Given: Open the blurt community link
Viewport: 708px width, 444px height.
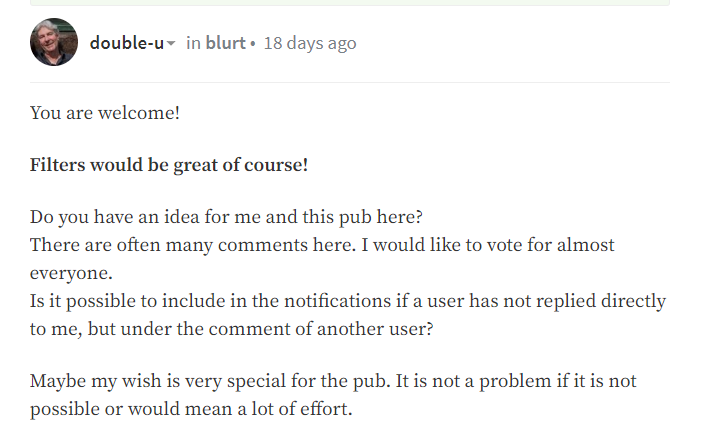Looking at the screenshot, I should coord(225,44).
